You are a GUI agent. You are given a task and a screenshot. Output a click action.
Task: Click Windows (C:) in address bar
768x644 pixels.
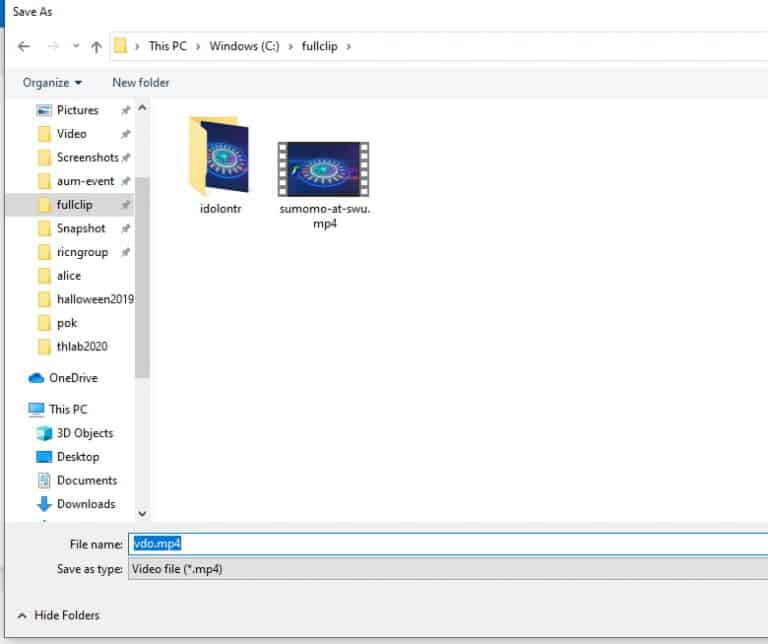coord(244,46)
